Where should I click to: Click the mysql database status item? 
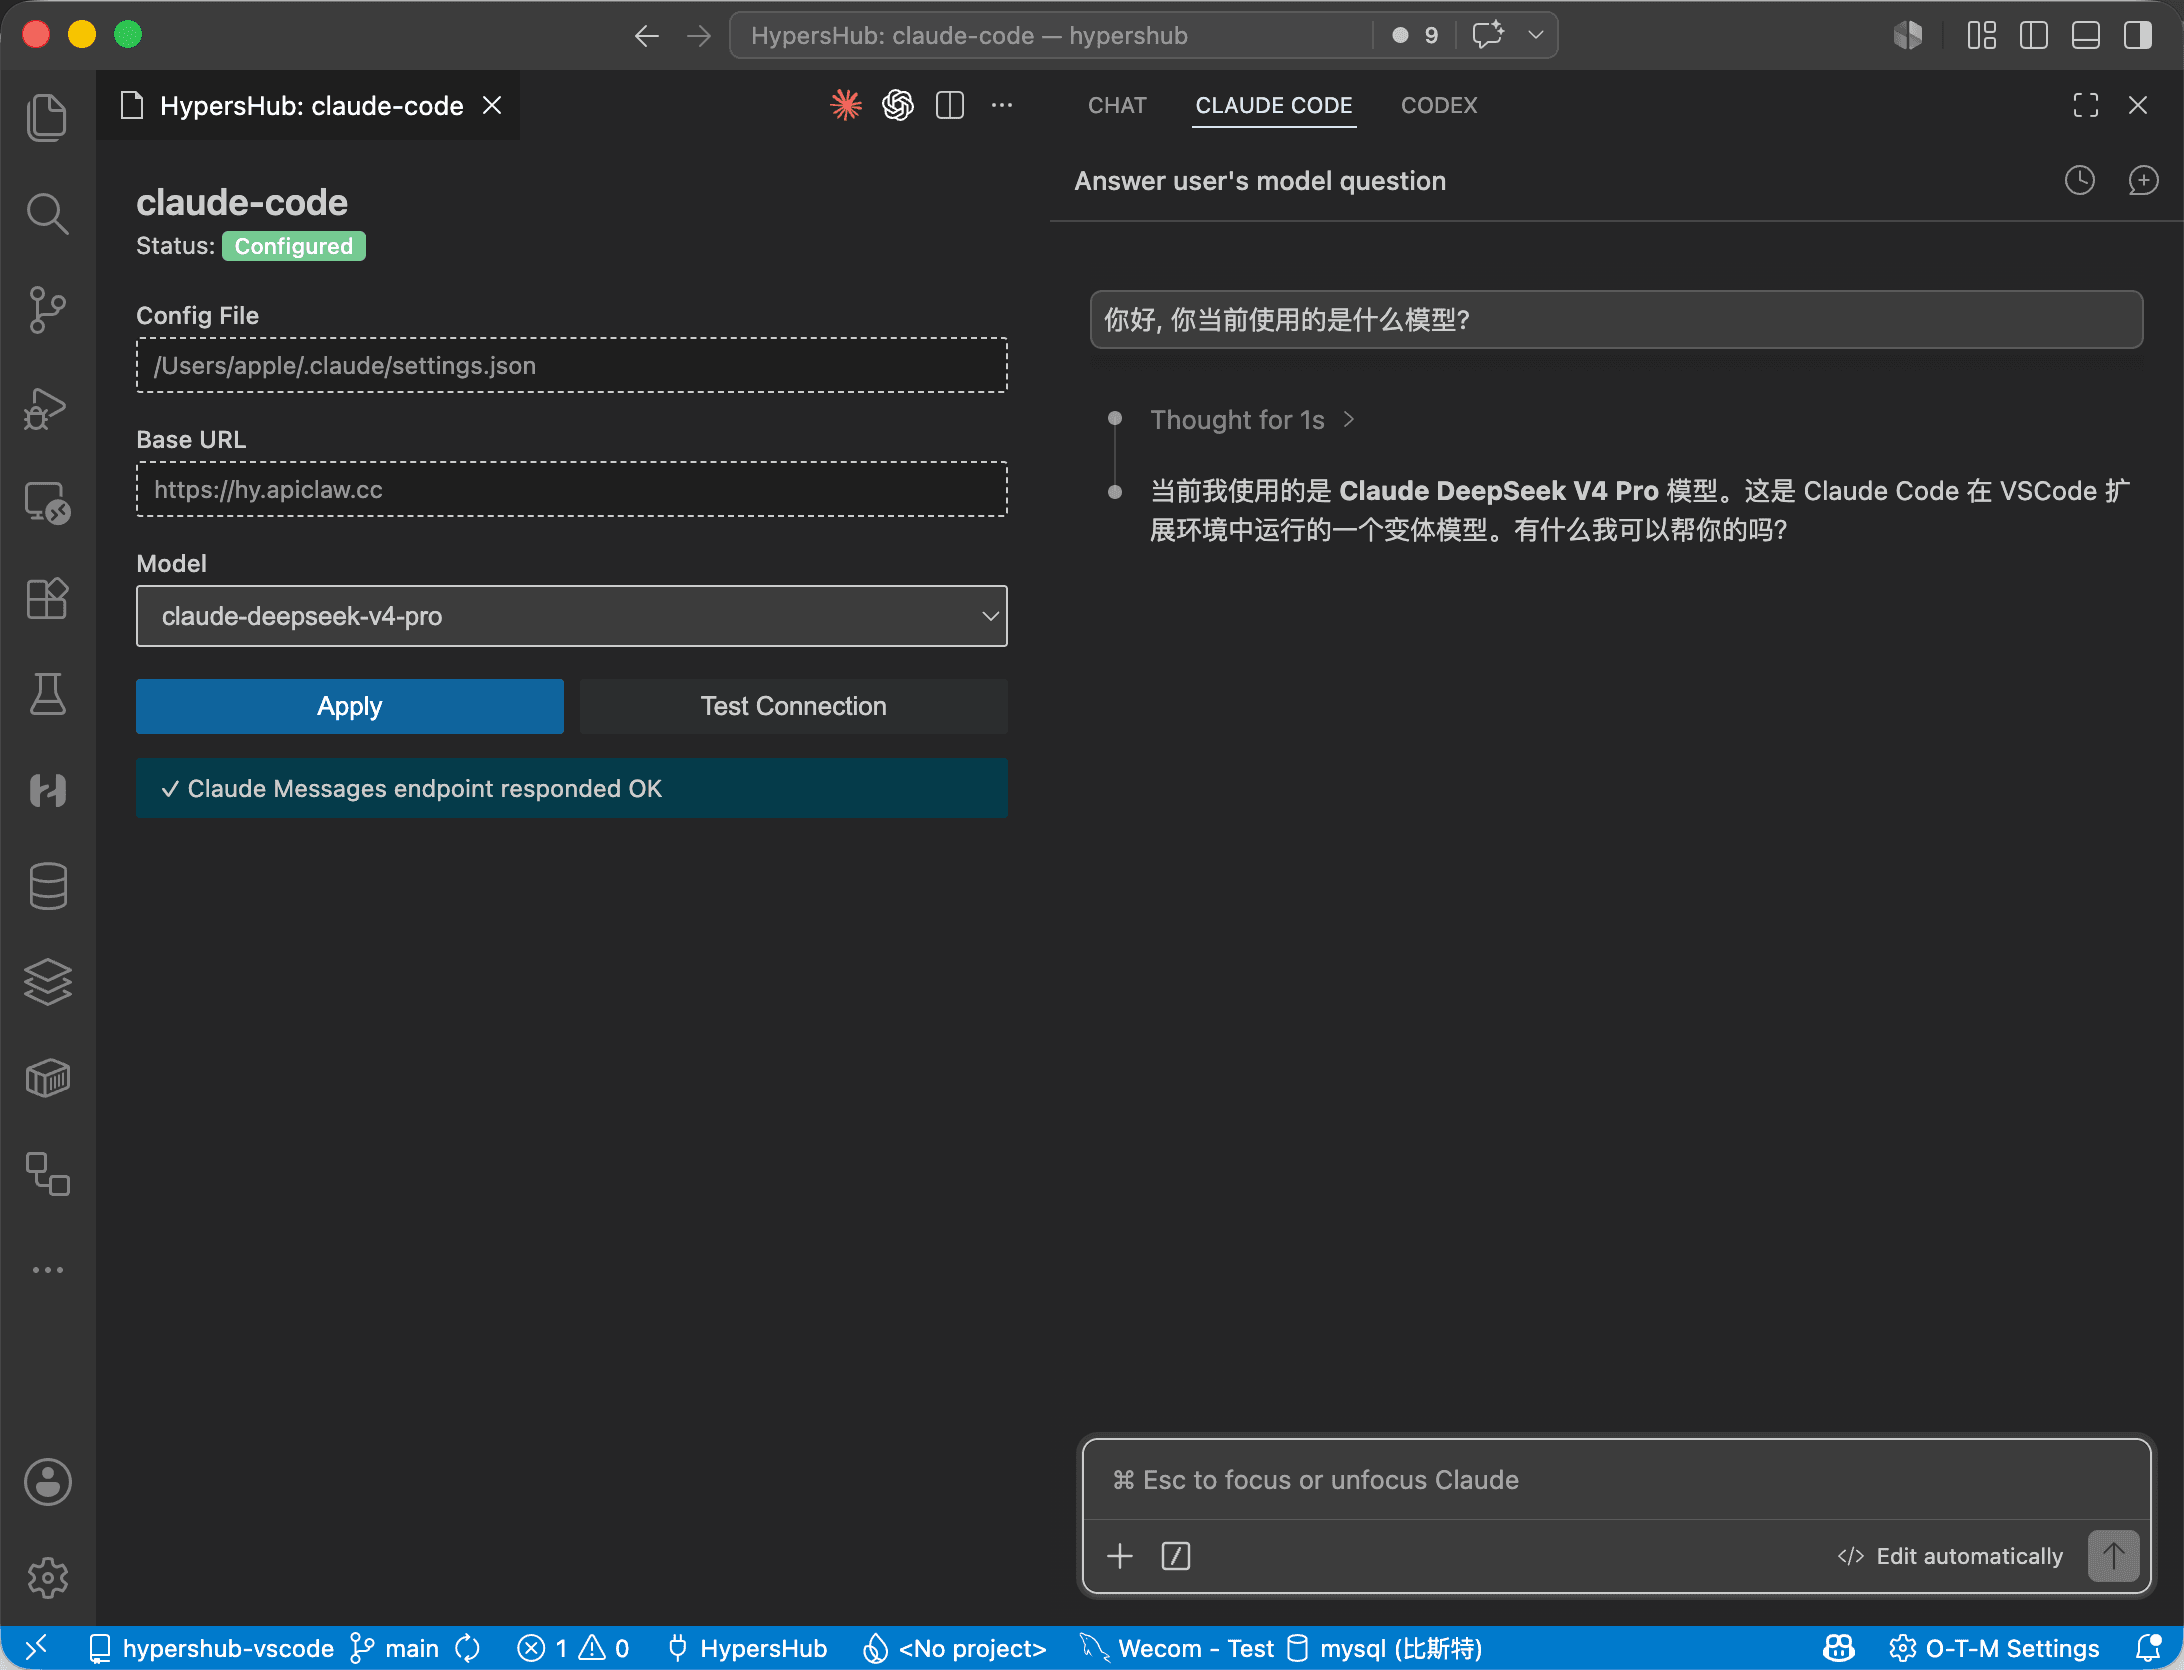1384,1648
